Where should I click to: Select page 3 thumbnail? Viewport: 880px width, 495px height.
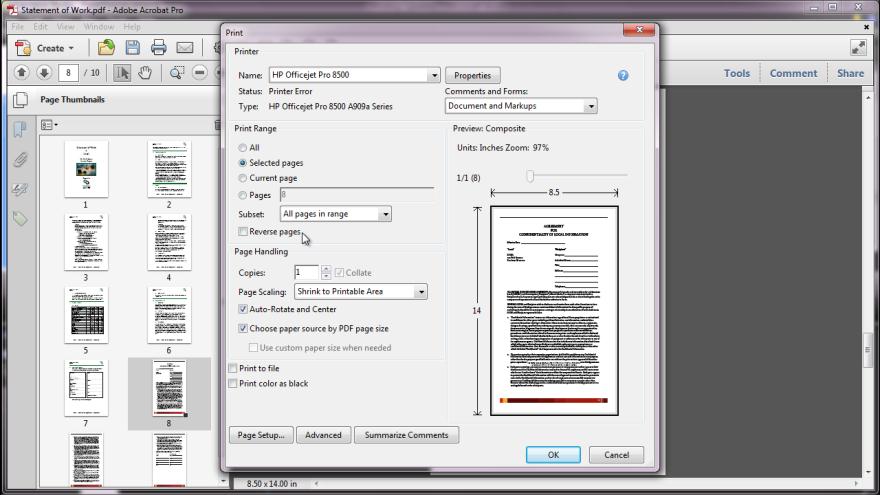click(x=86, y=242)
